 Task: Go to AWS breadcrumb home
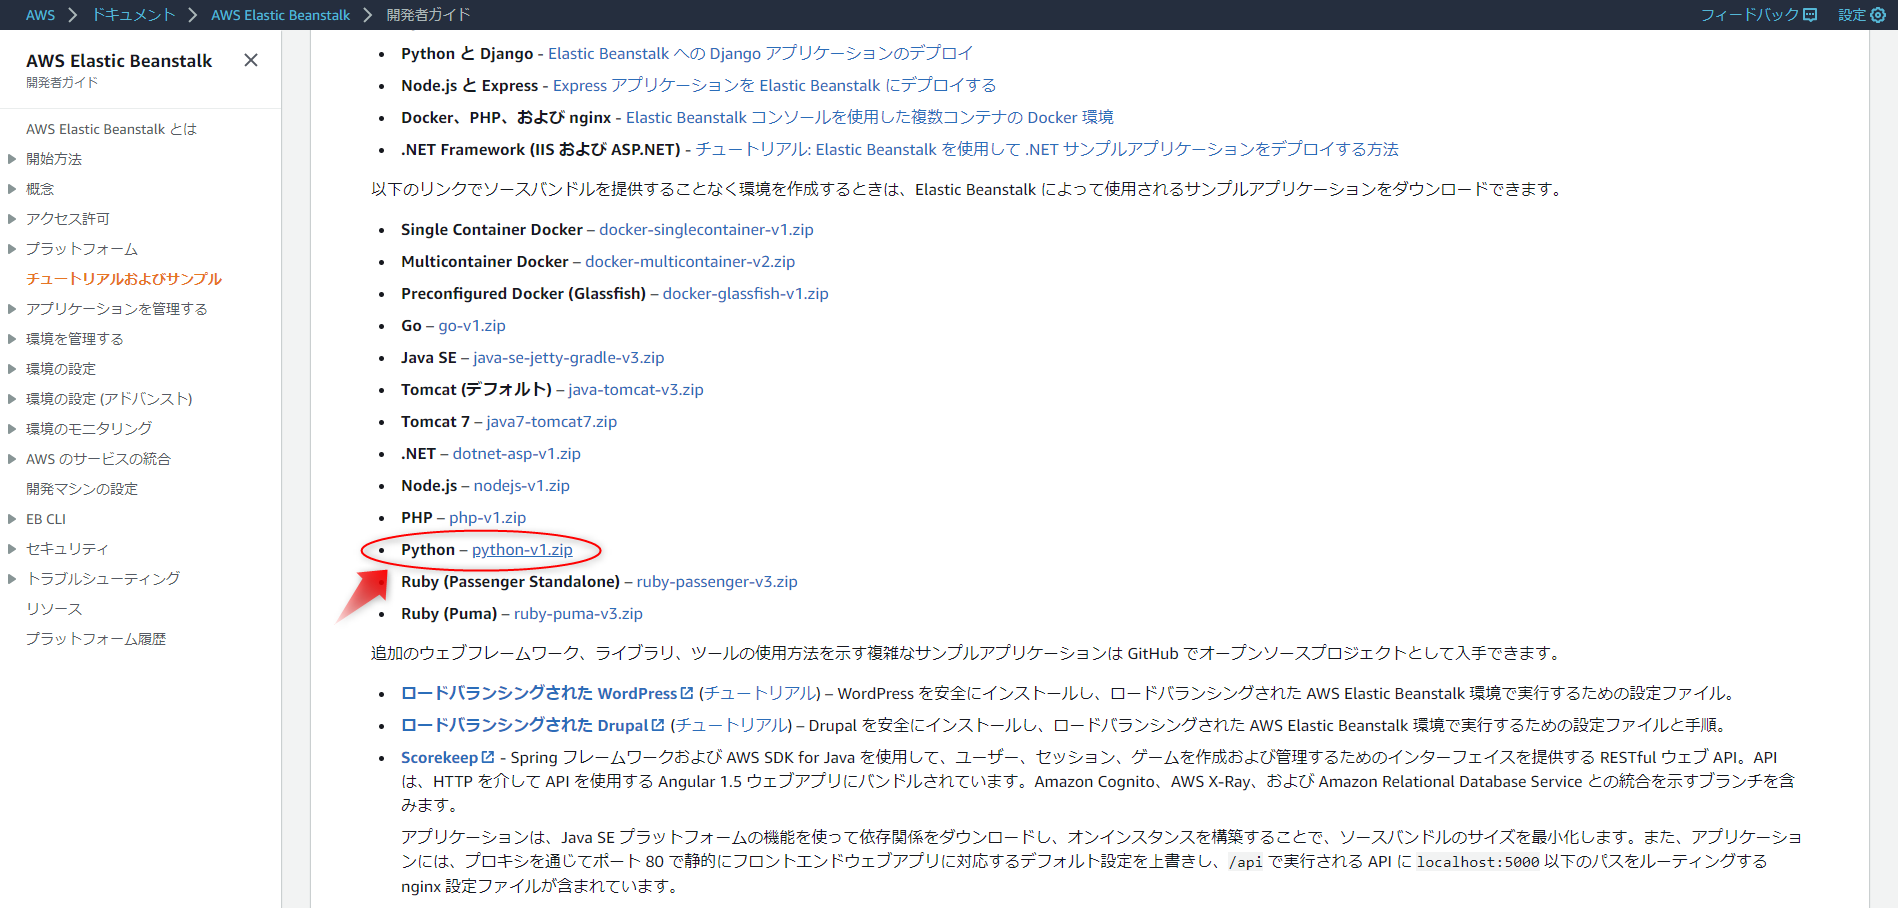40,15
